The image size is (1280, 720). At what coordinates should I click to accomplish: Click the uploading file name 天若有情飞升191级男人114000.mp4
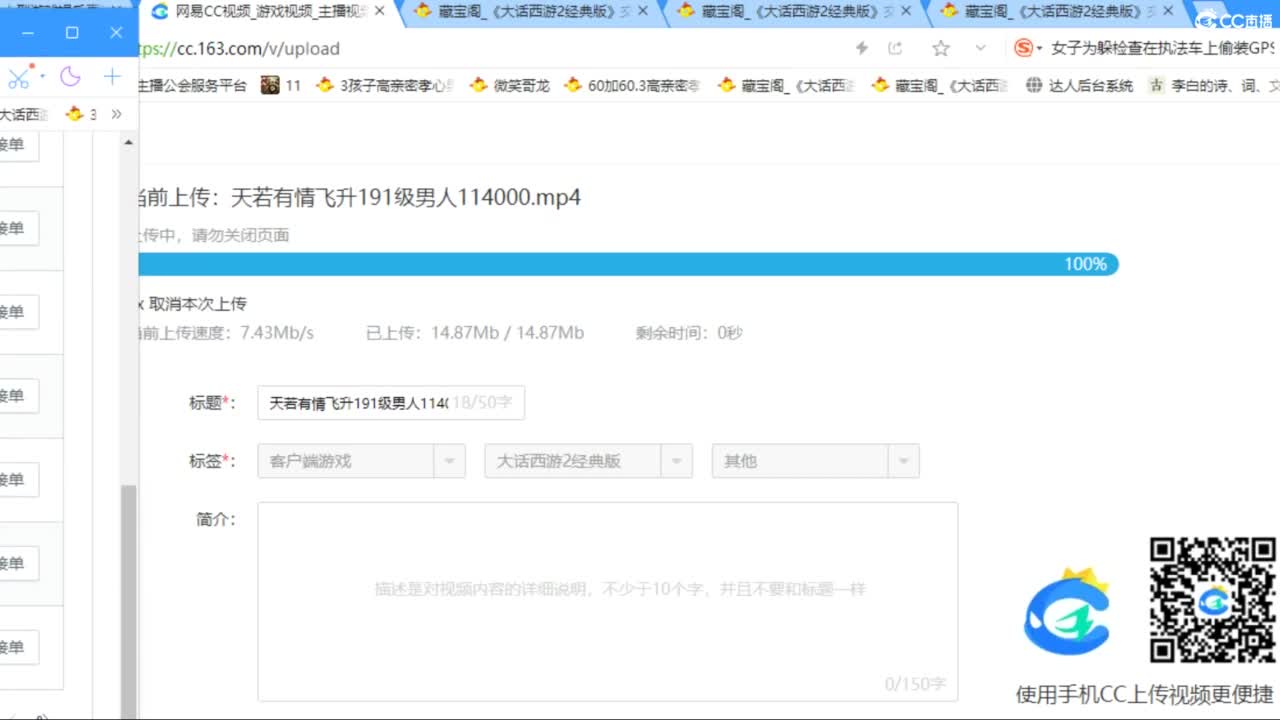click(x=406, y=197)
